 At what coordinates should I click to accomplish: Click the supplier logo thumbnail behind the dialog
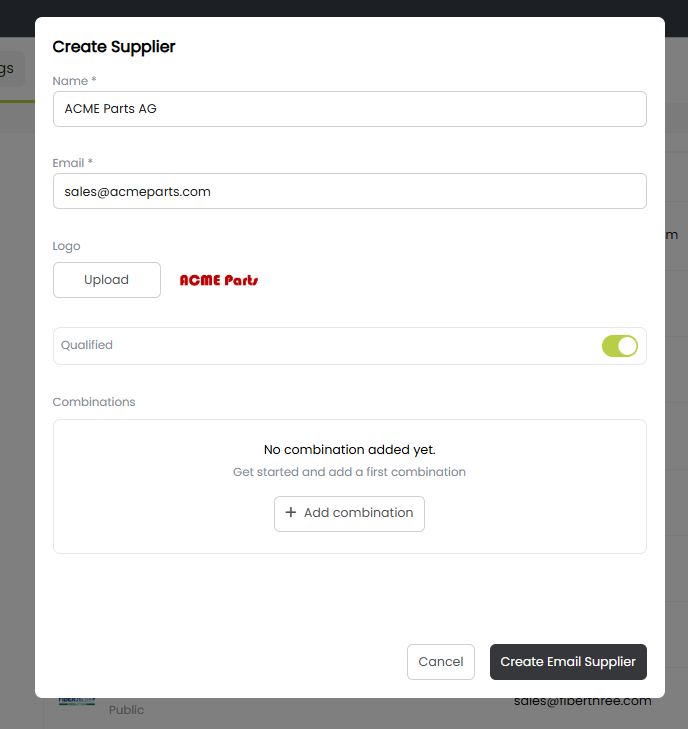pos(76,702)
